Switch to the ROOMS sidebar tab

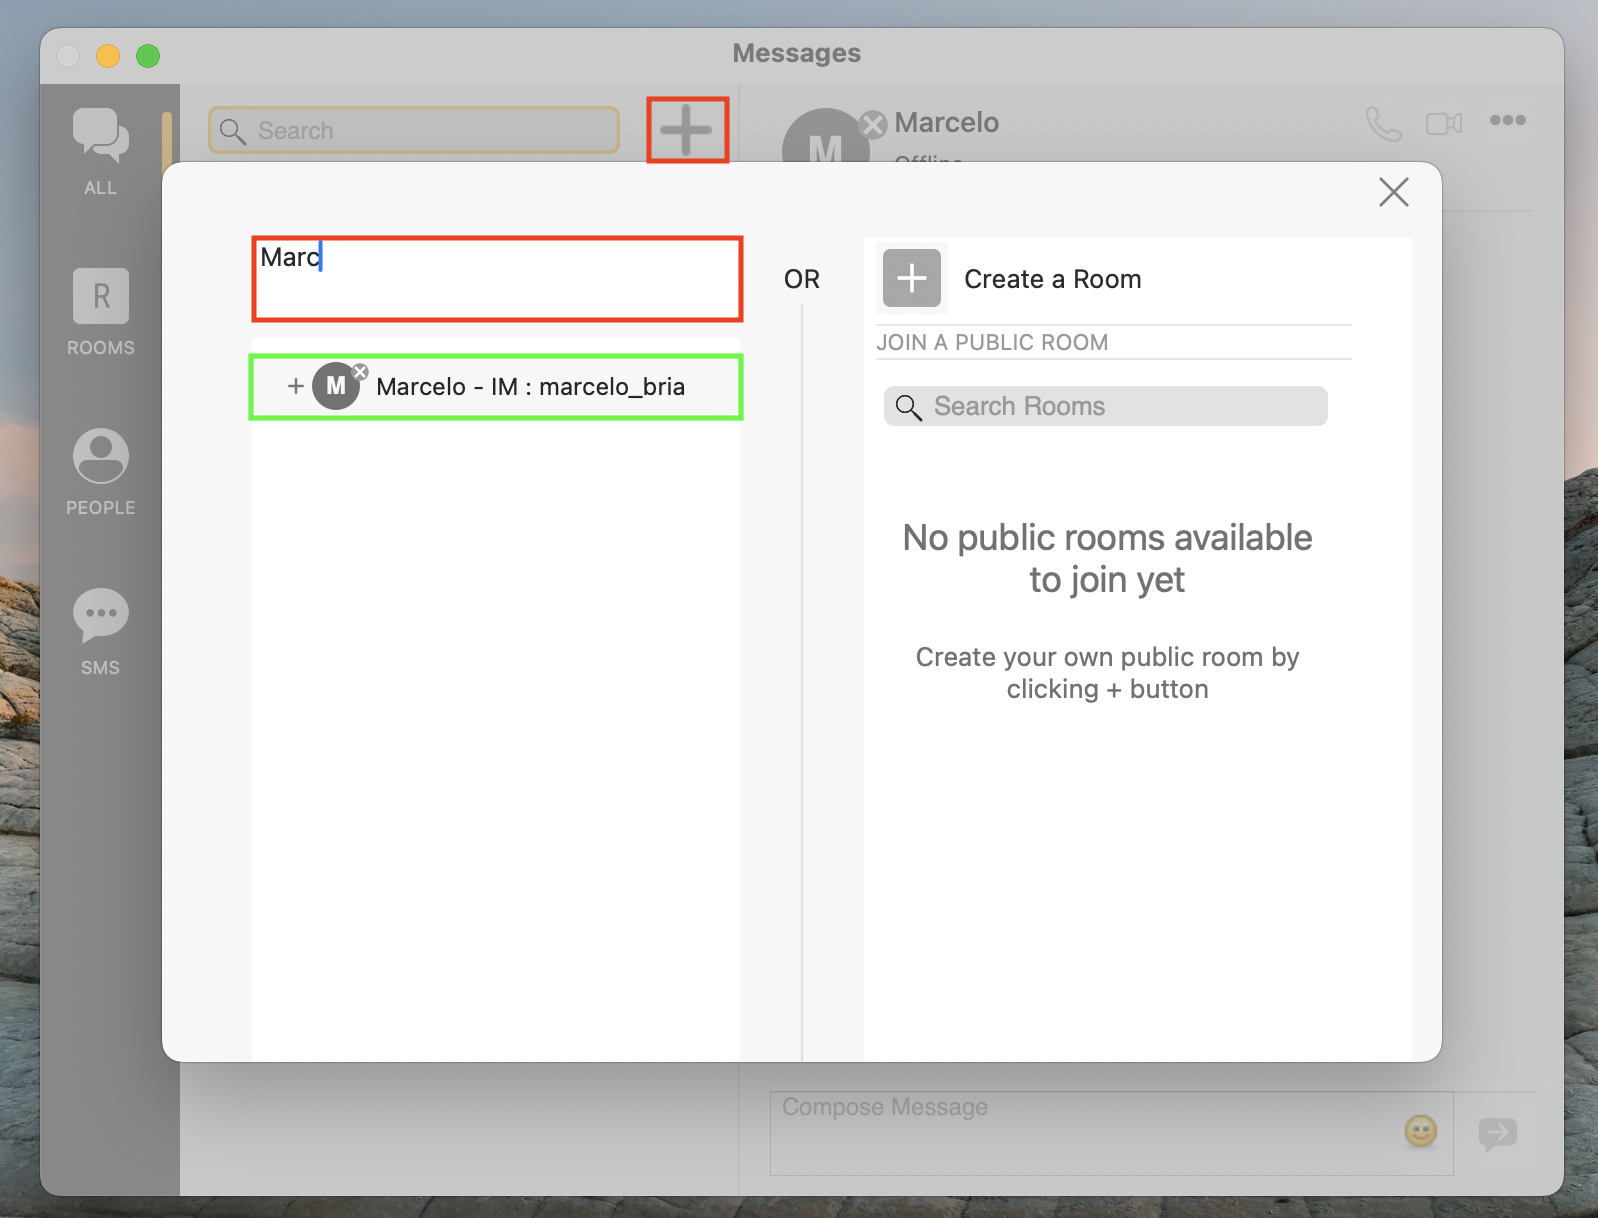coord(100,311)
